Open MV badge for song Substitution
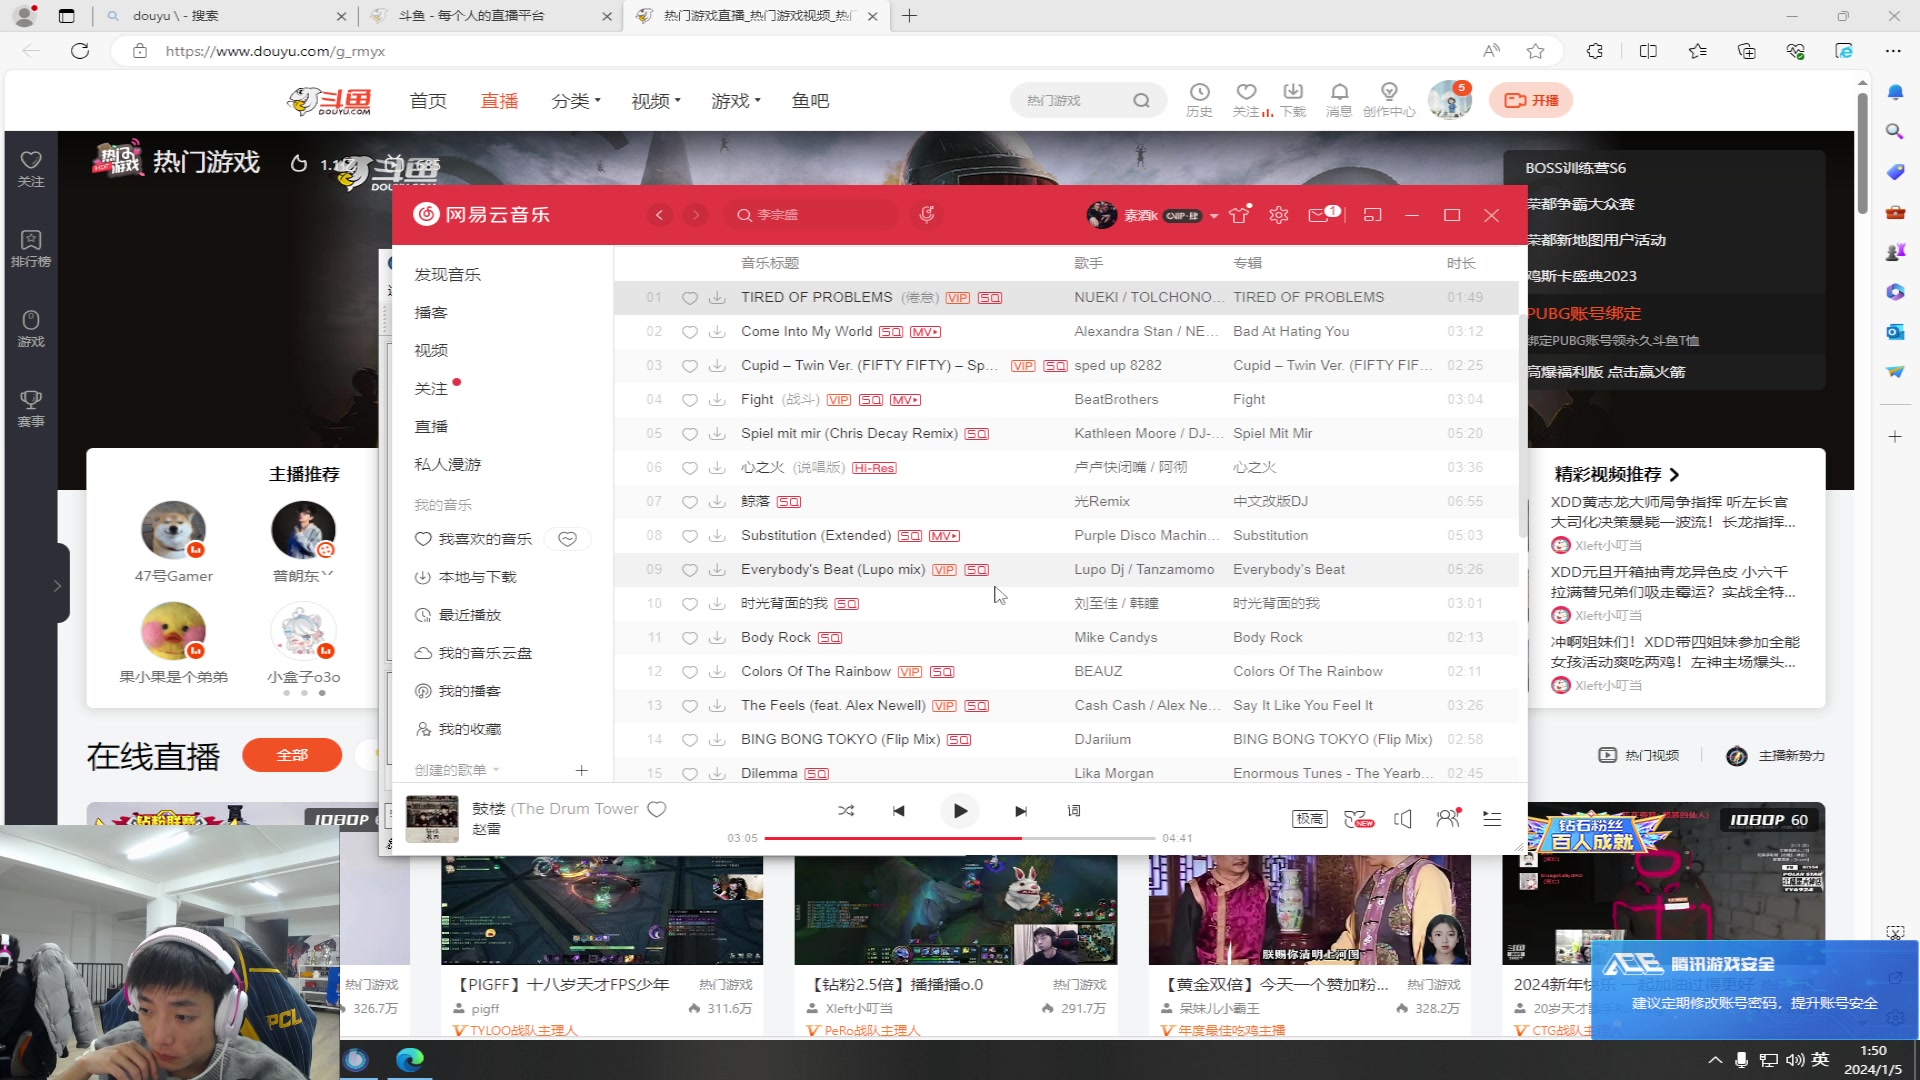This screenshot has height=1080, width=1920. coord(944,536)
